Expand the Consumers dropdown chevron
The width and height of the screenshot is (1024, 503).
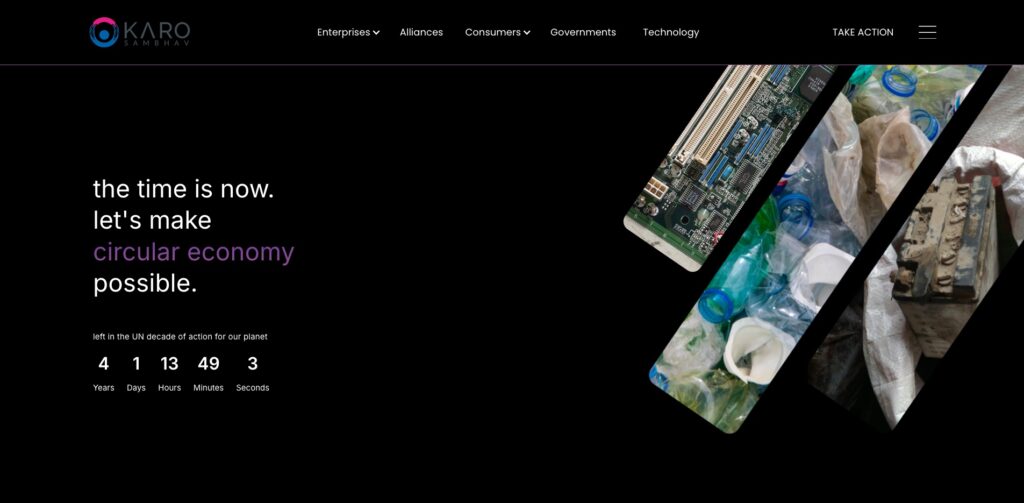[x=527, y=33]
